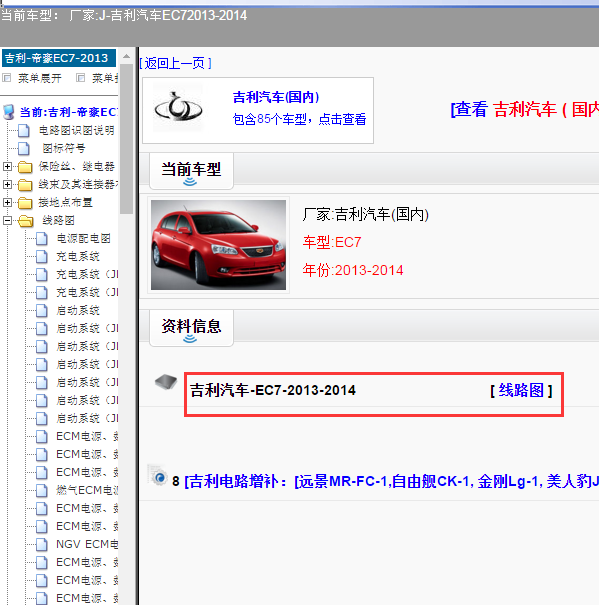Viewport: 599px width, 605px height.
Task: Click the red 年份:2013-2014 text
Action: click(353, 270)
